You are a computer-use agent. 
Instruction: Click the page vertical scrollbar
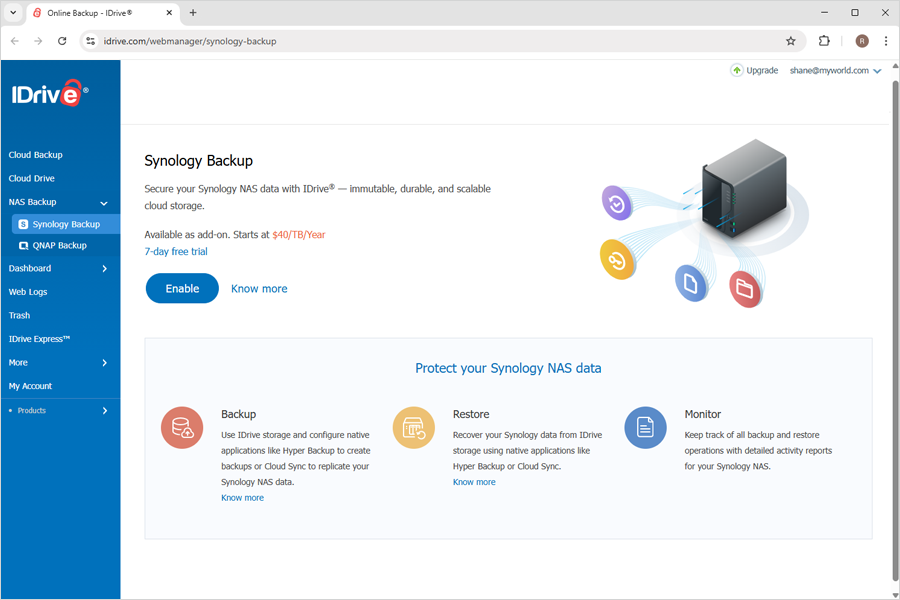[x=895, y=330]
